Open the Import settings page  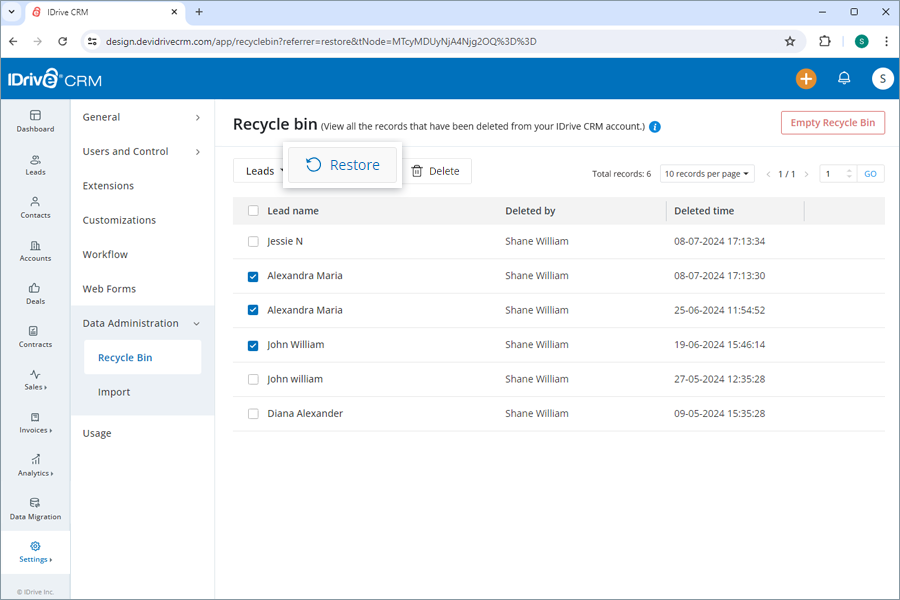[x=113, y=392]
